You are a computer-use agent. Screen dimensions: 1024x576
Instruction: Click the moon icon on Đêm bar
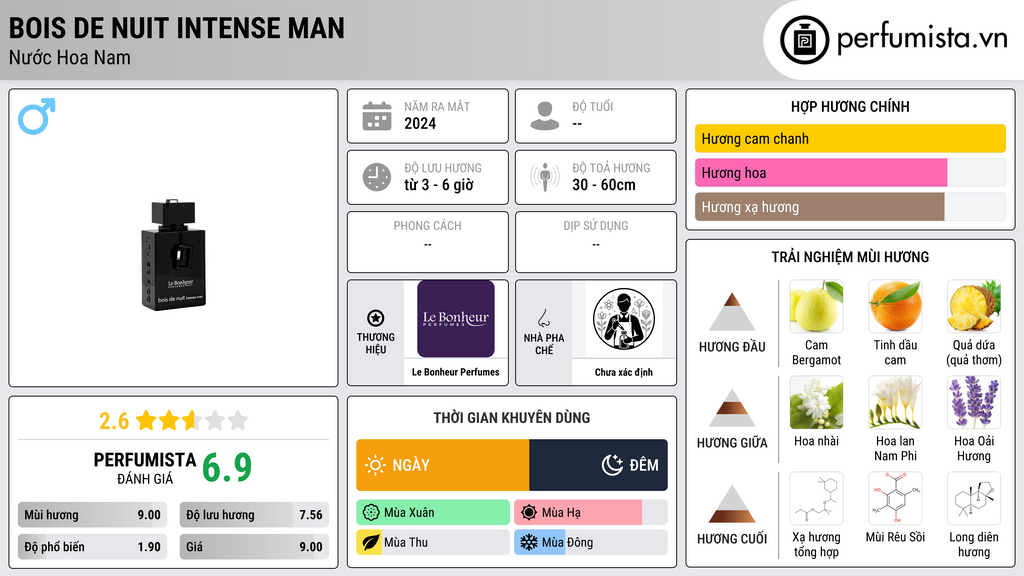612,465
